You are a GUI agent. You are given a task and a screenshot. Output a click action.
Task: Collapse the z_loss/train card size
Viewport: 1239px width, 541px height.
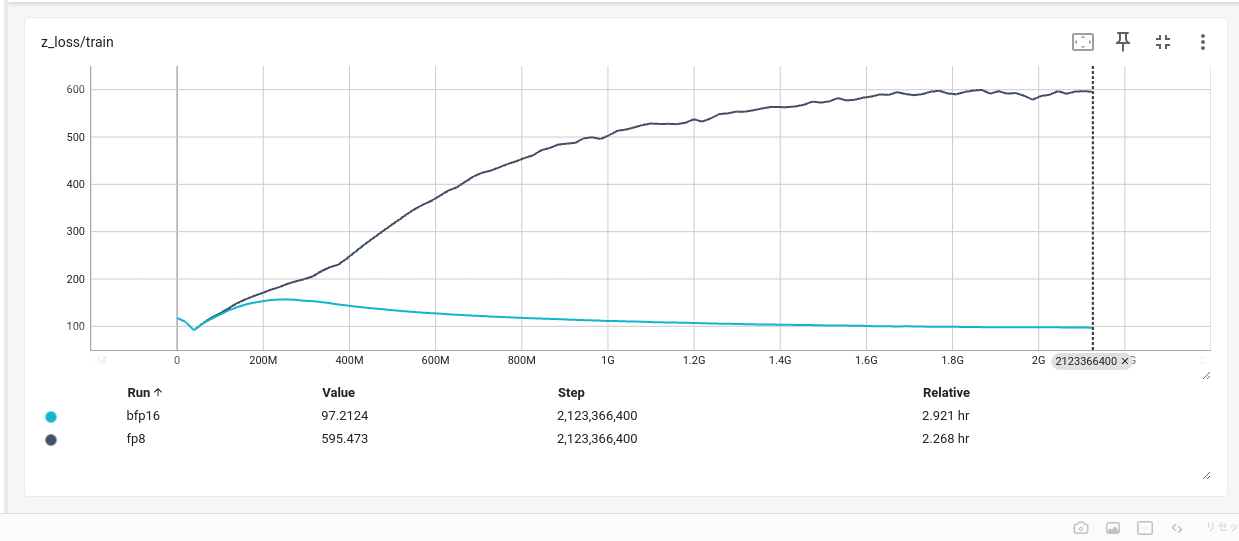tap(1163, 42)
